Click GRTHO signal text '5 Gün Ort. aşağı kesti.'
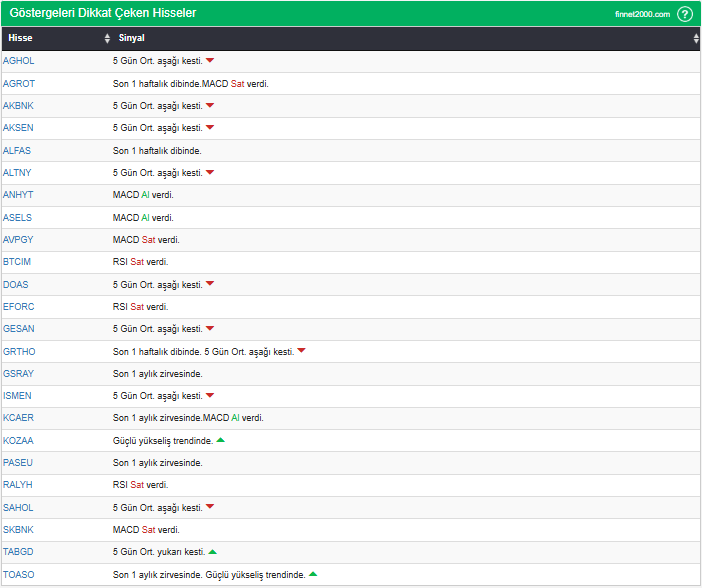The width and height of the screenshot is (702, 588). (x=249, y=352)
